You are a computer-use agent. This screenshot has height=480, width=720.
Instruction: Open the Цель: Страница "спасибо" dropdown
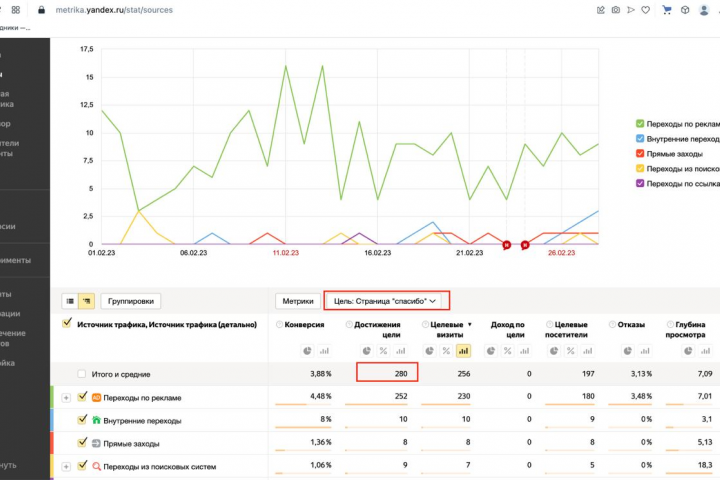coord(385,301)
